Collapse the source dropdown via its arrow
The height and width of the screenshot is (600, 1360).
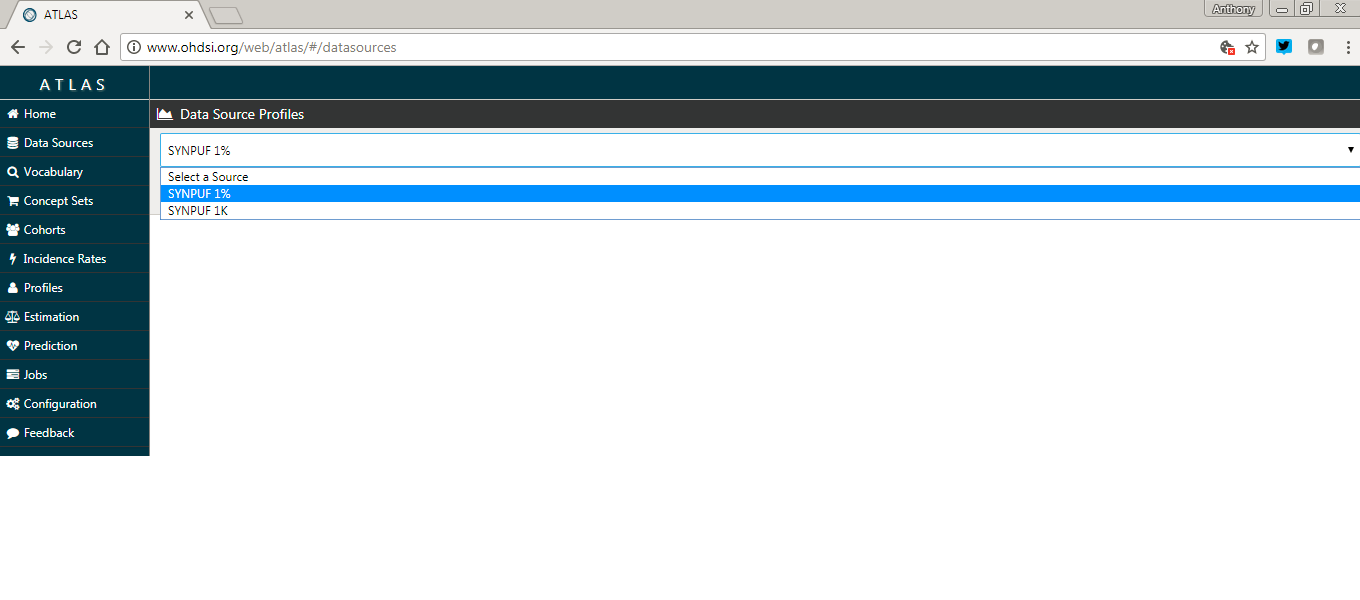coord(1350,150)
